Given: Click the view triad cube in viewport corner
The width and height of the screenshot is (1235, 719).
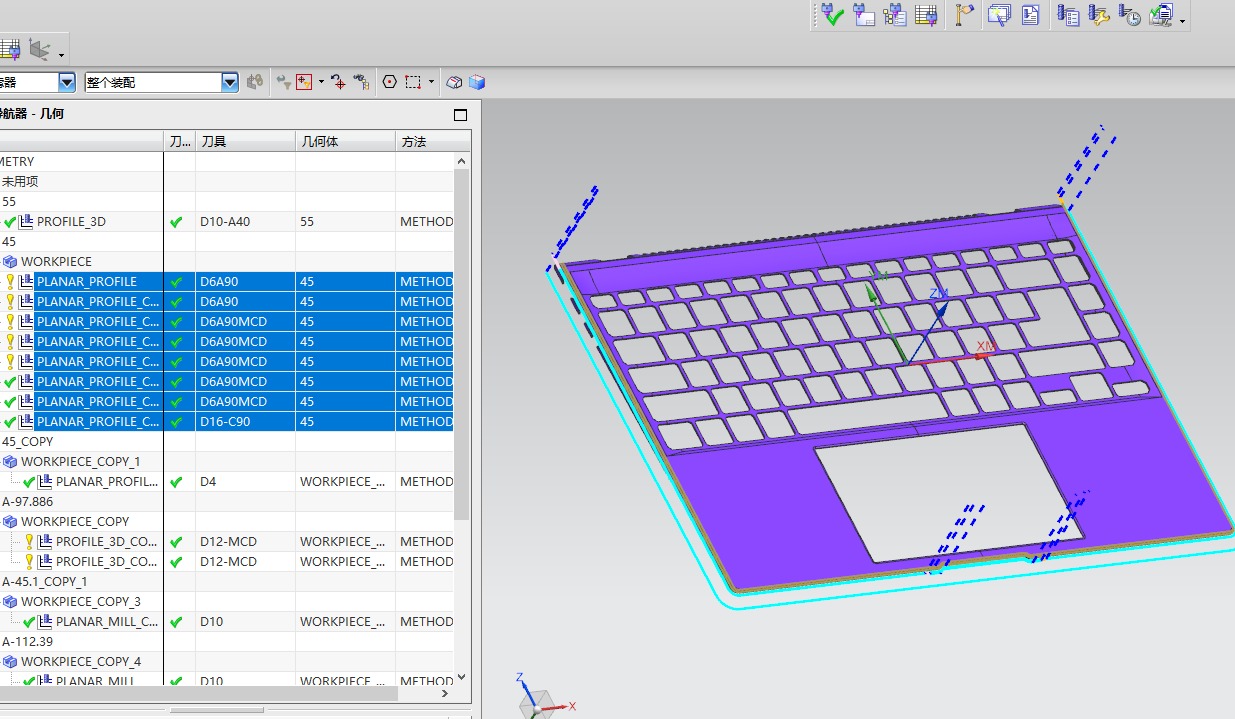Looking at the screenshot, I should point(540,704).
